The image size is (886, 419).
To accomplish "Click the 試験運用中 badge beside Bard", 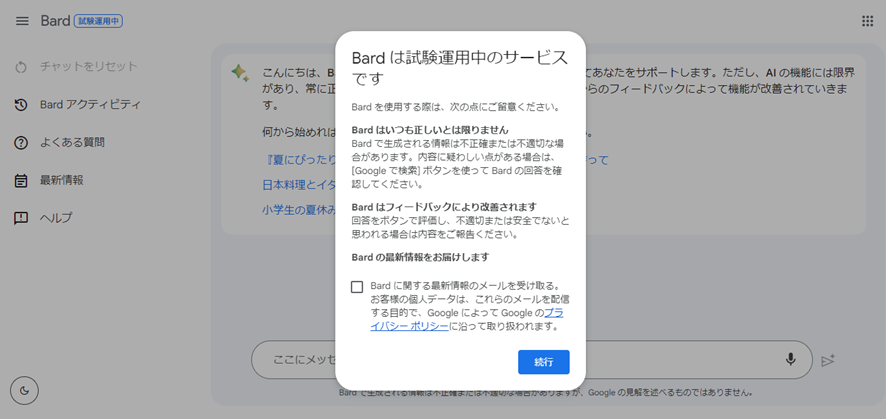I will coord(98,21).
